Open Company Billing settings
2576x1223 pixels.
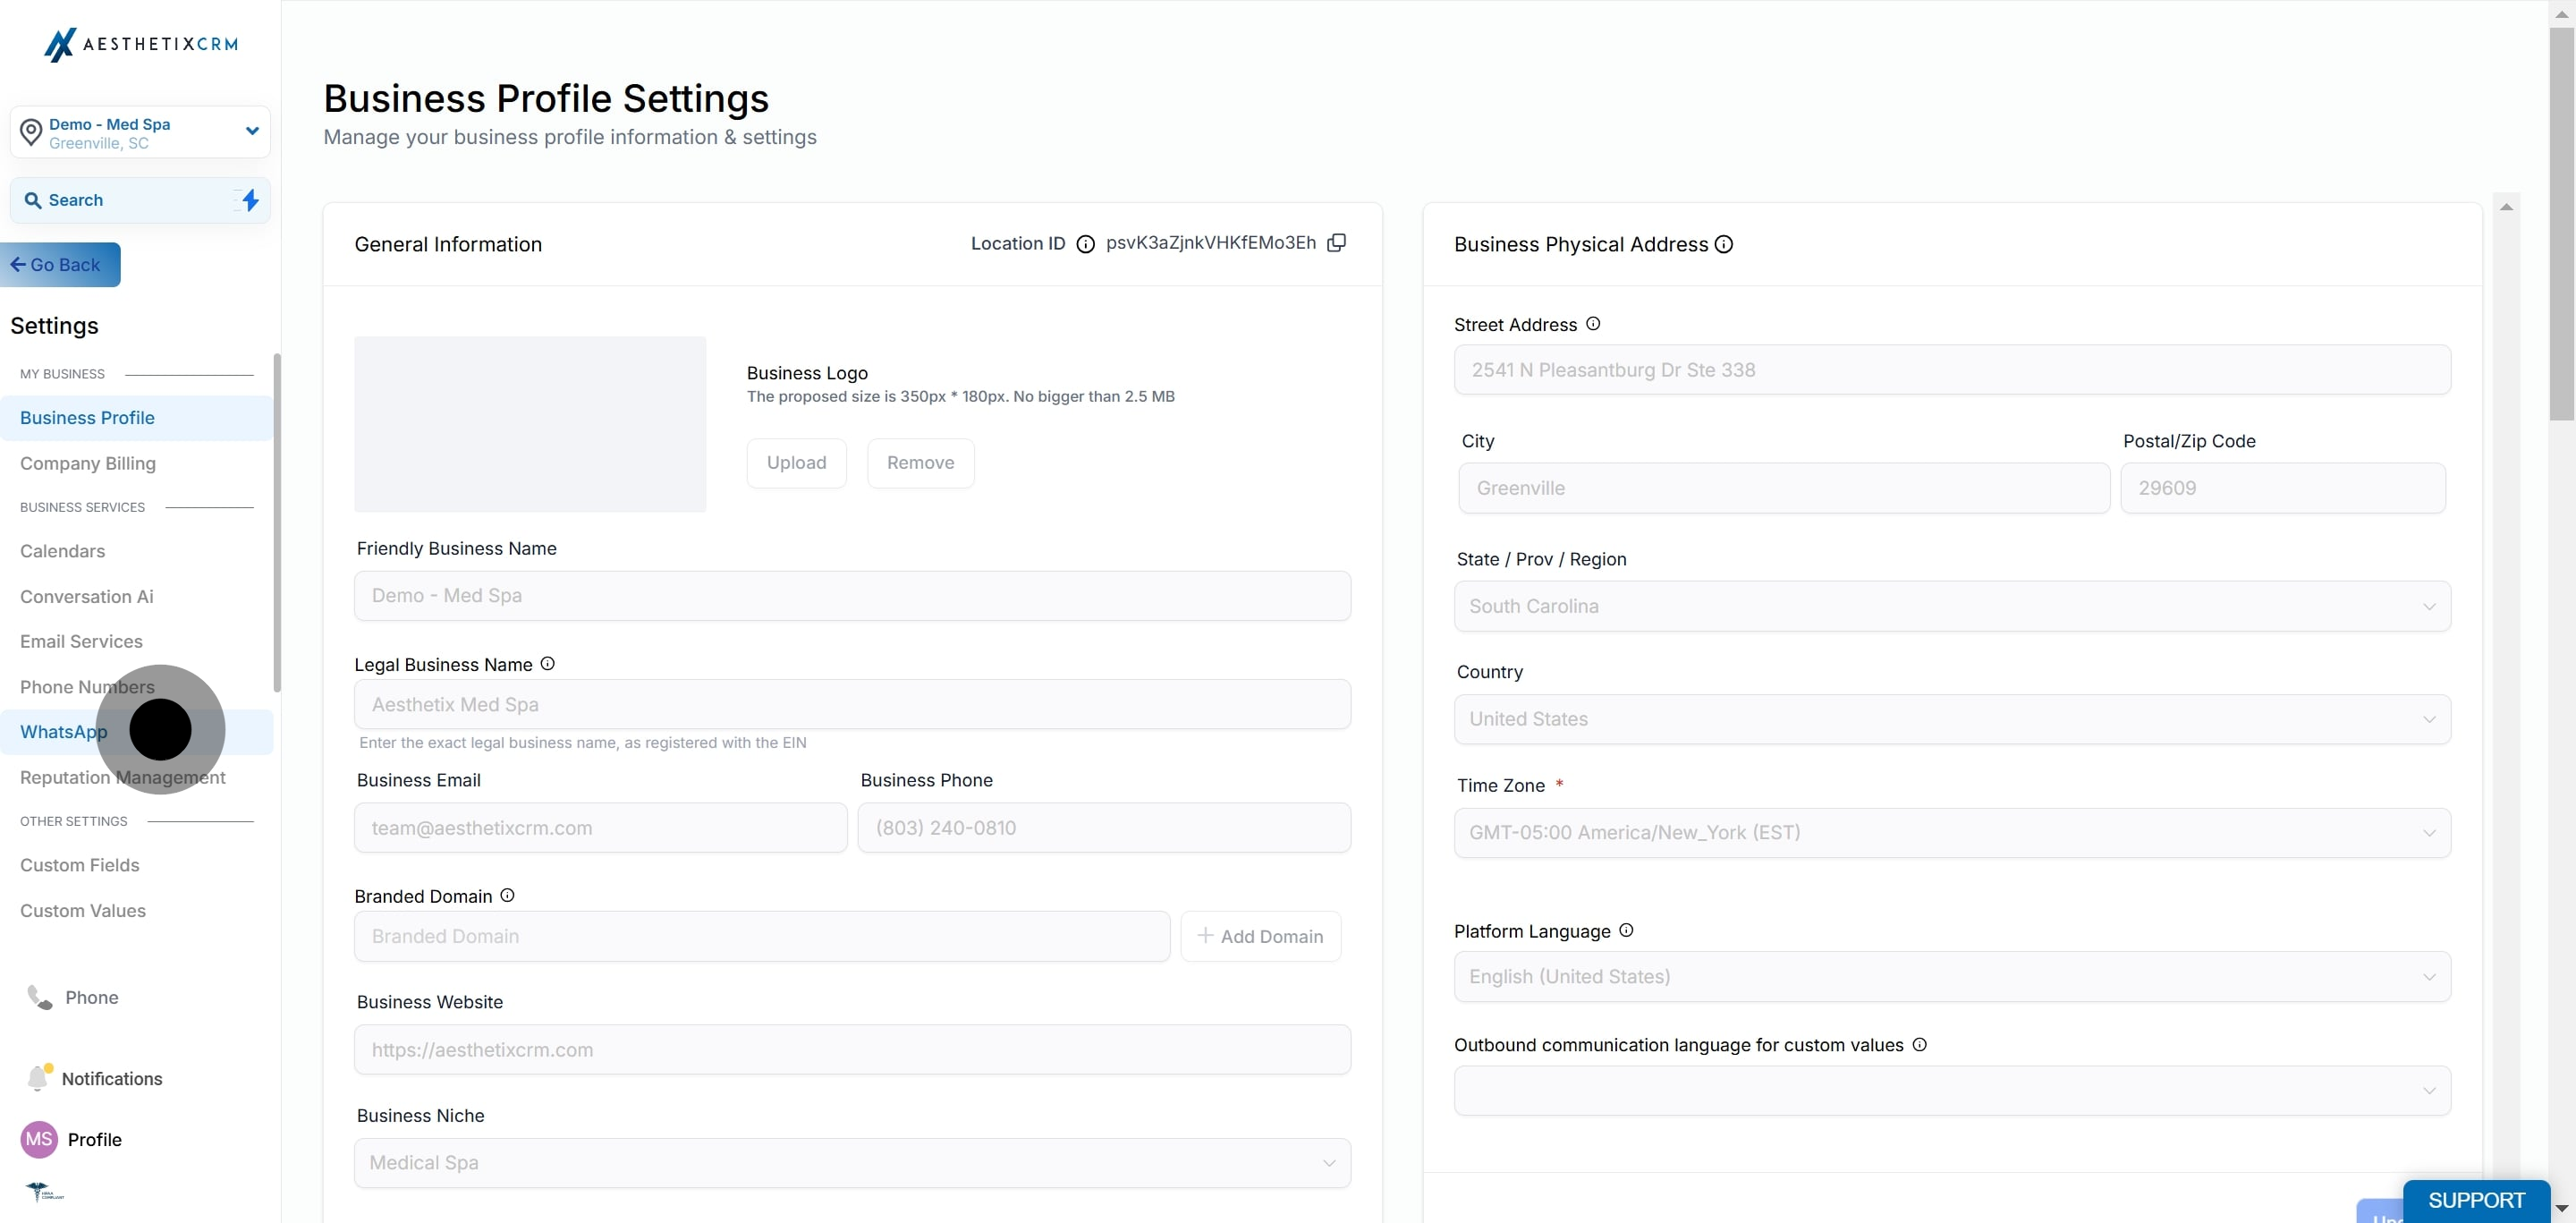136,463
